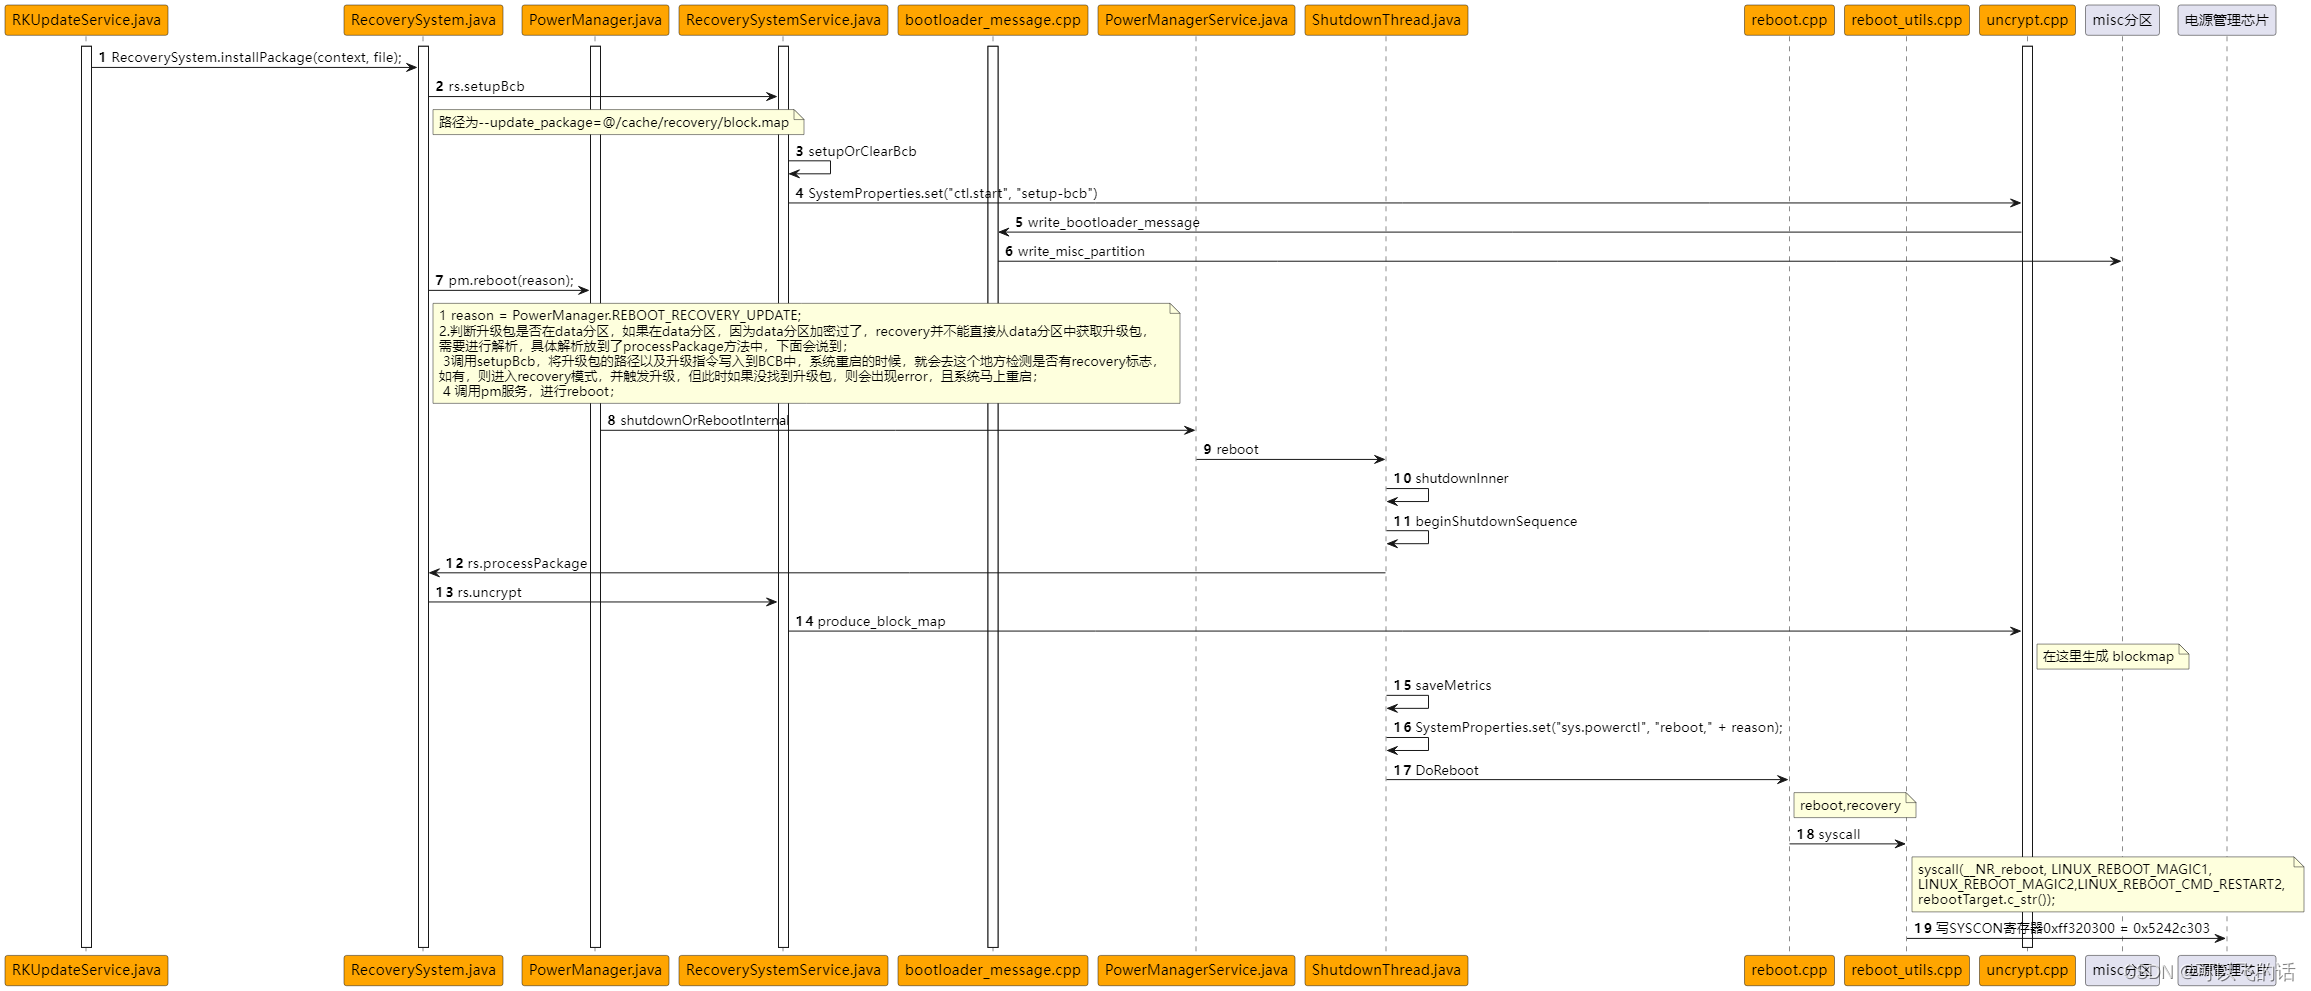The height and width of the screenshot is (991, 2311).
Task: Select the top reboot.cpp participant box
Action: coord(1789,20)
